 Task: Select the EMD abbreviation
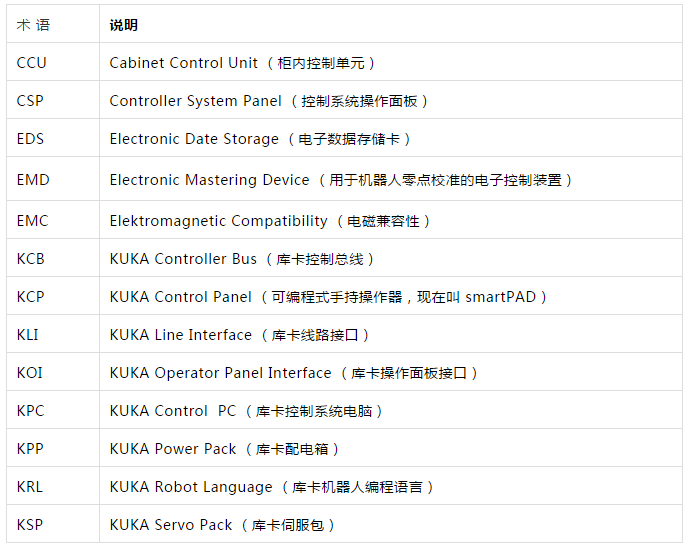pos(33,180)
